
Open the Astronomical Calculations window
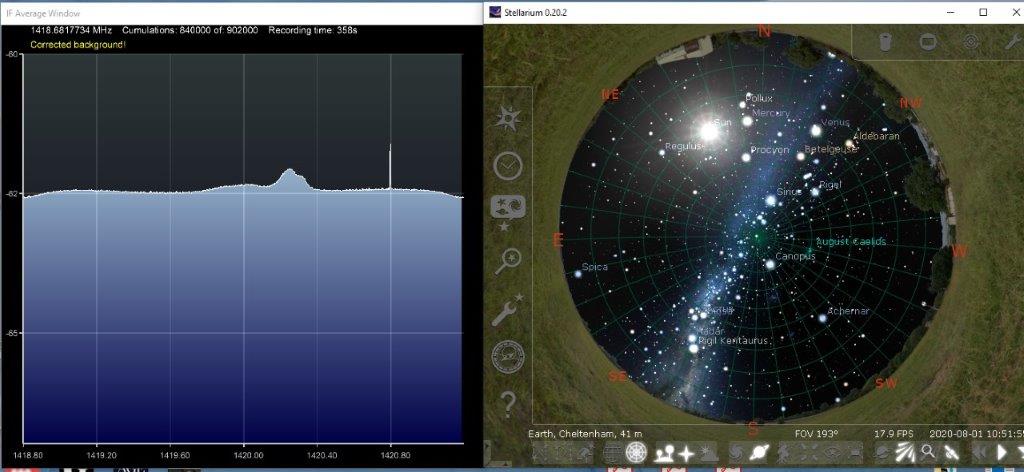tap(508, 357)
